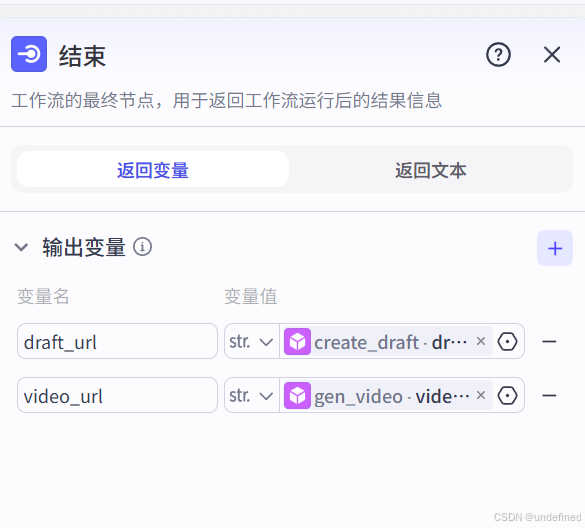Show info tooltip next to 输出变量
Viewport: 585px width, 528px height.
point(142,247)
